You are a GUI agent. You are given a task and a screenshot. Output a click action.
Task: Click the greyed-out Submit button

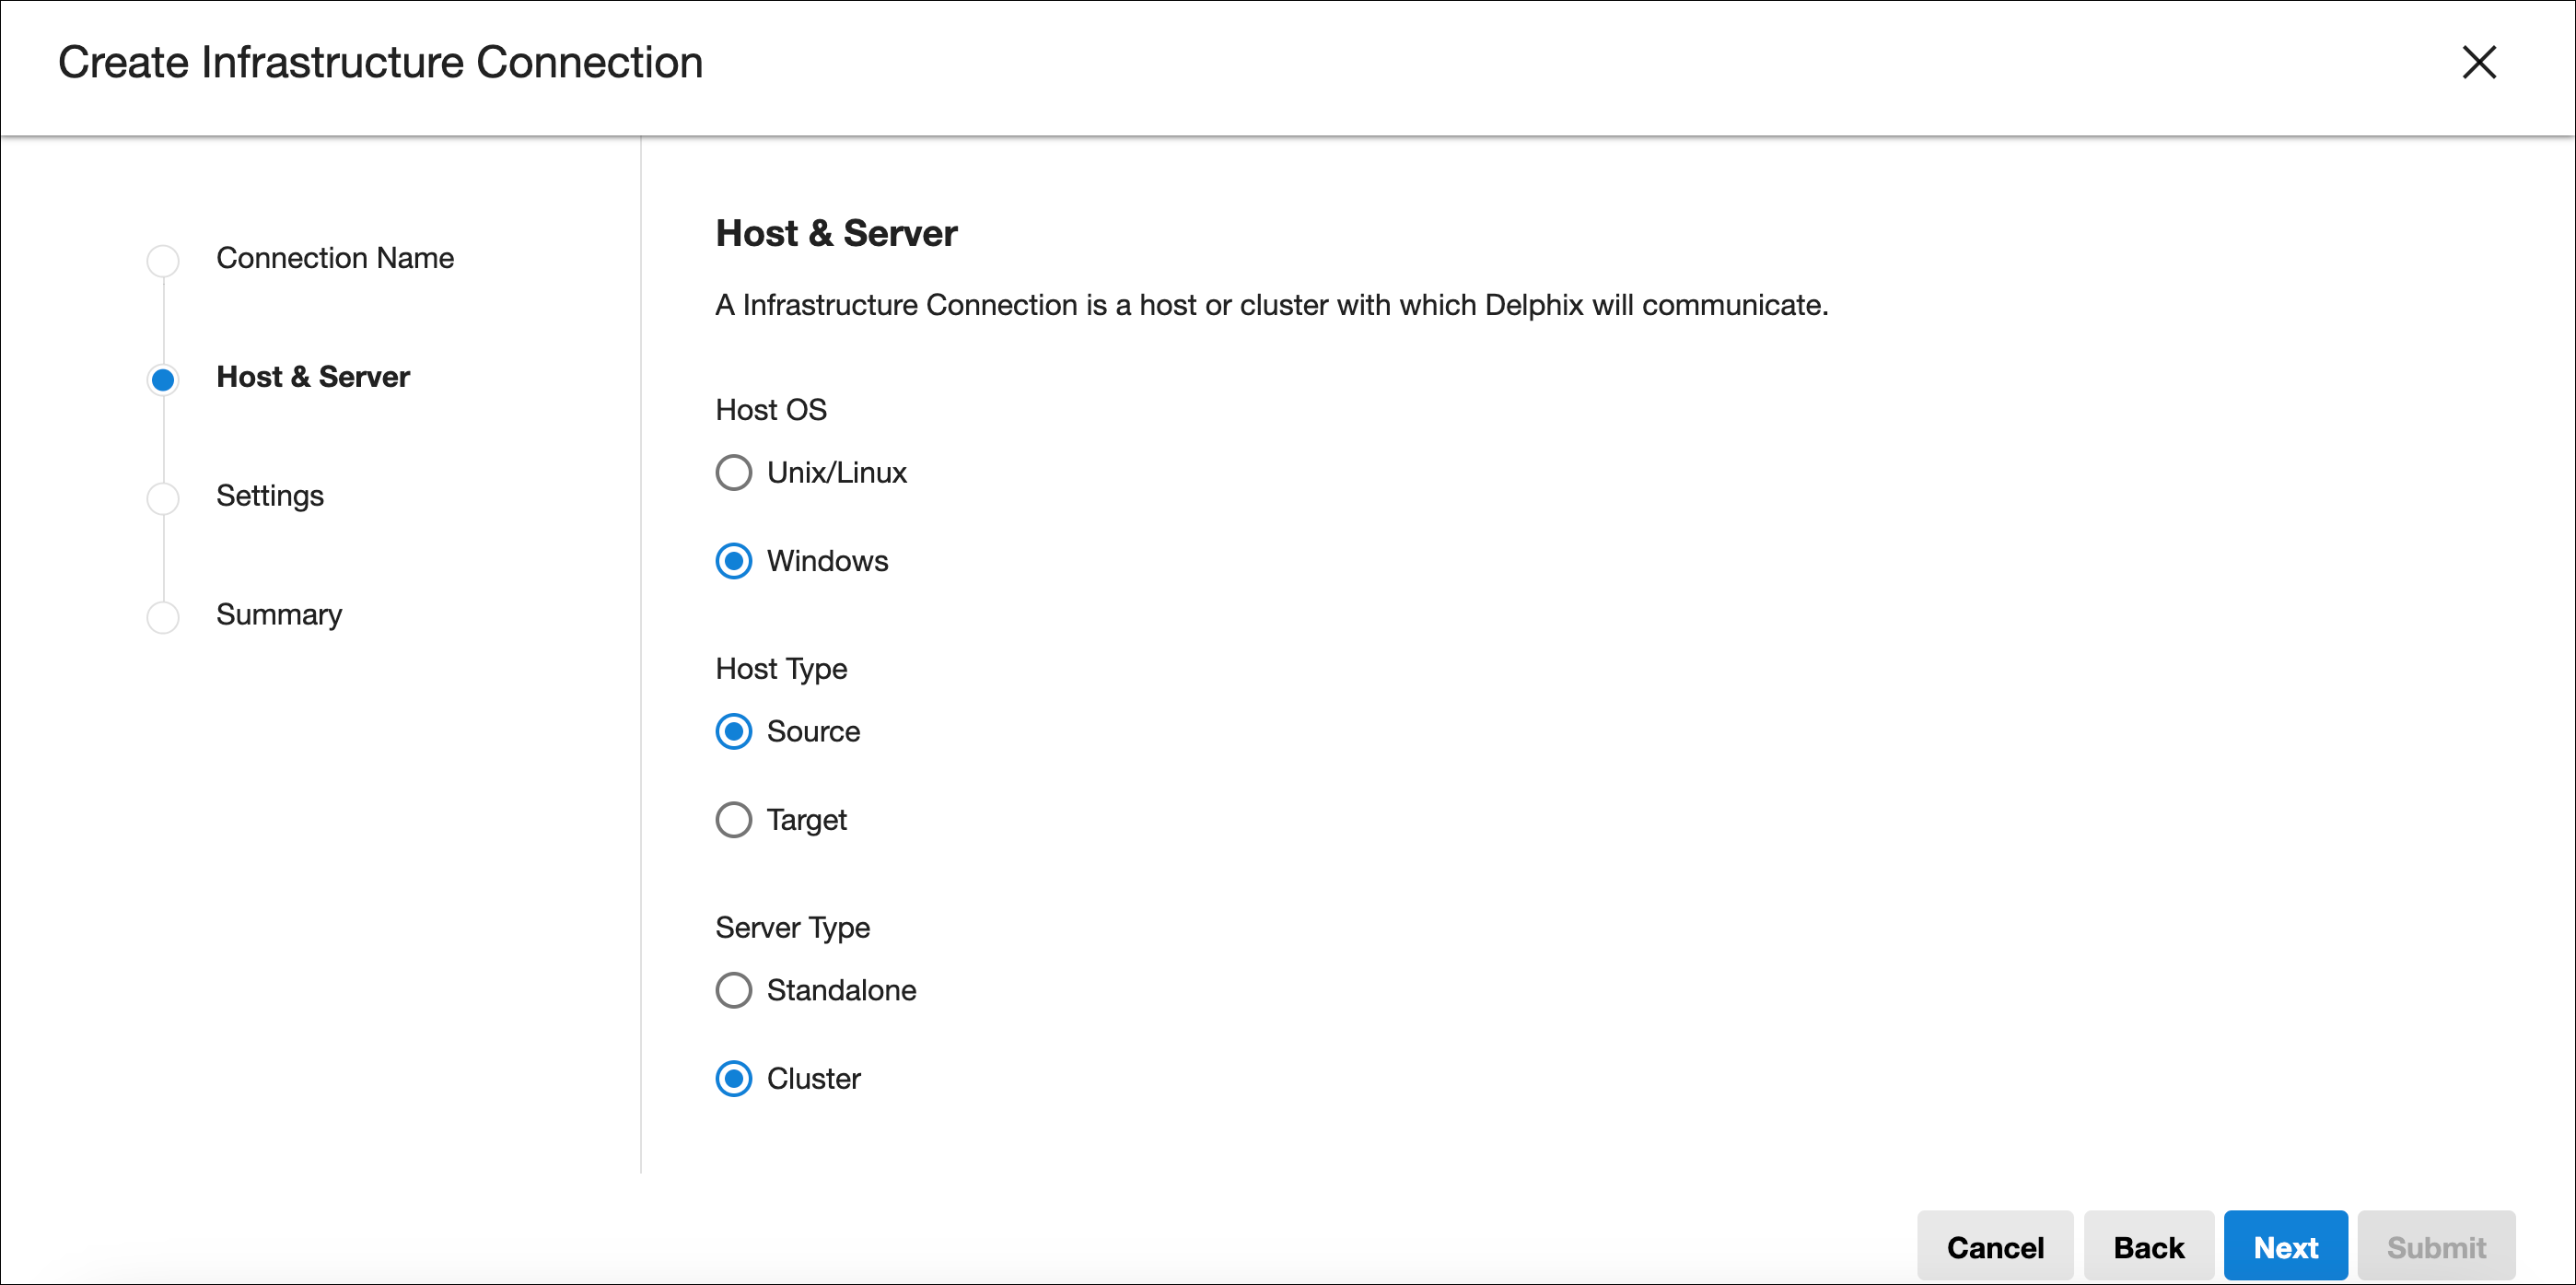2436,1247
